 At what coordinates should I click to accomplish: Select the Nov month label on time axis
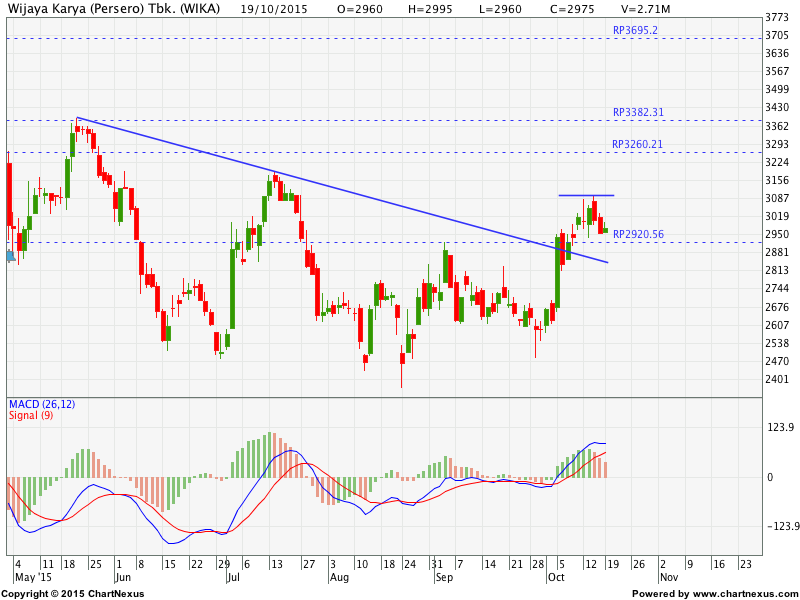point(669,577)
